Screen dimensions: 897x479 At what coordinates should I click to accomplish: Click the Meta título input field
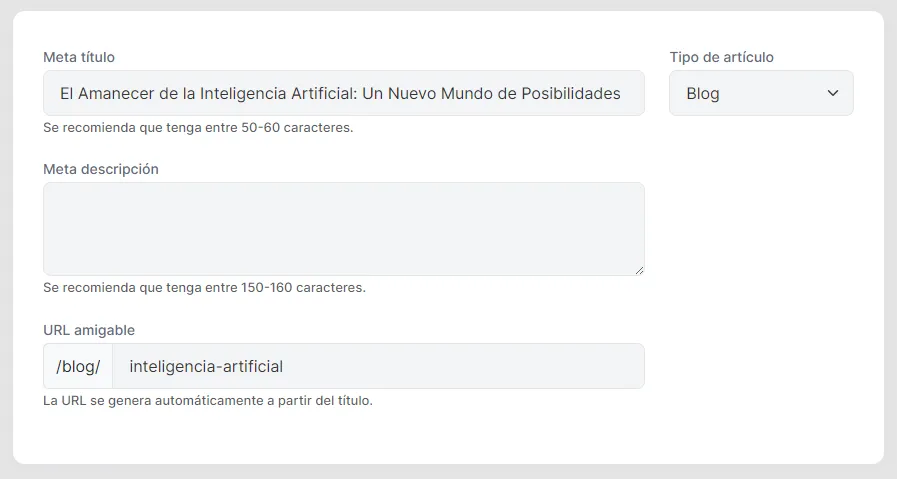343,93
